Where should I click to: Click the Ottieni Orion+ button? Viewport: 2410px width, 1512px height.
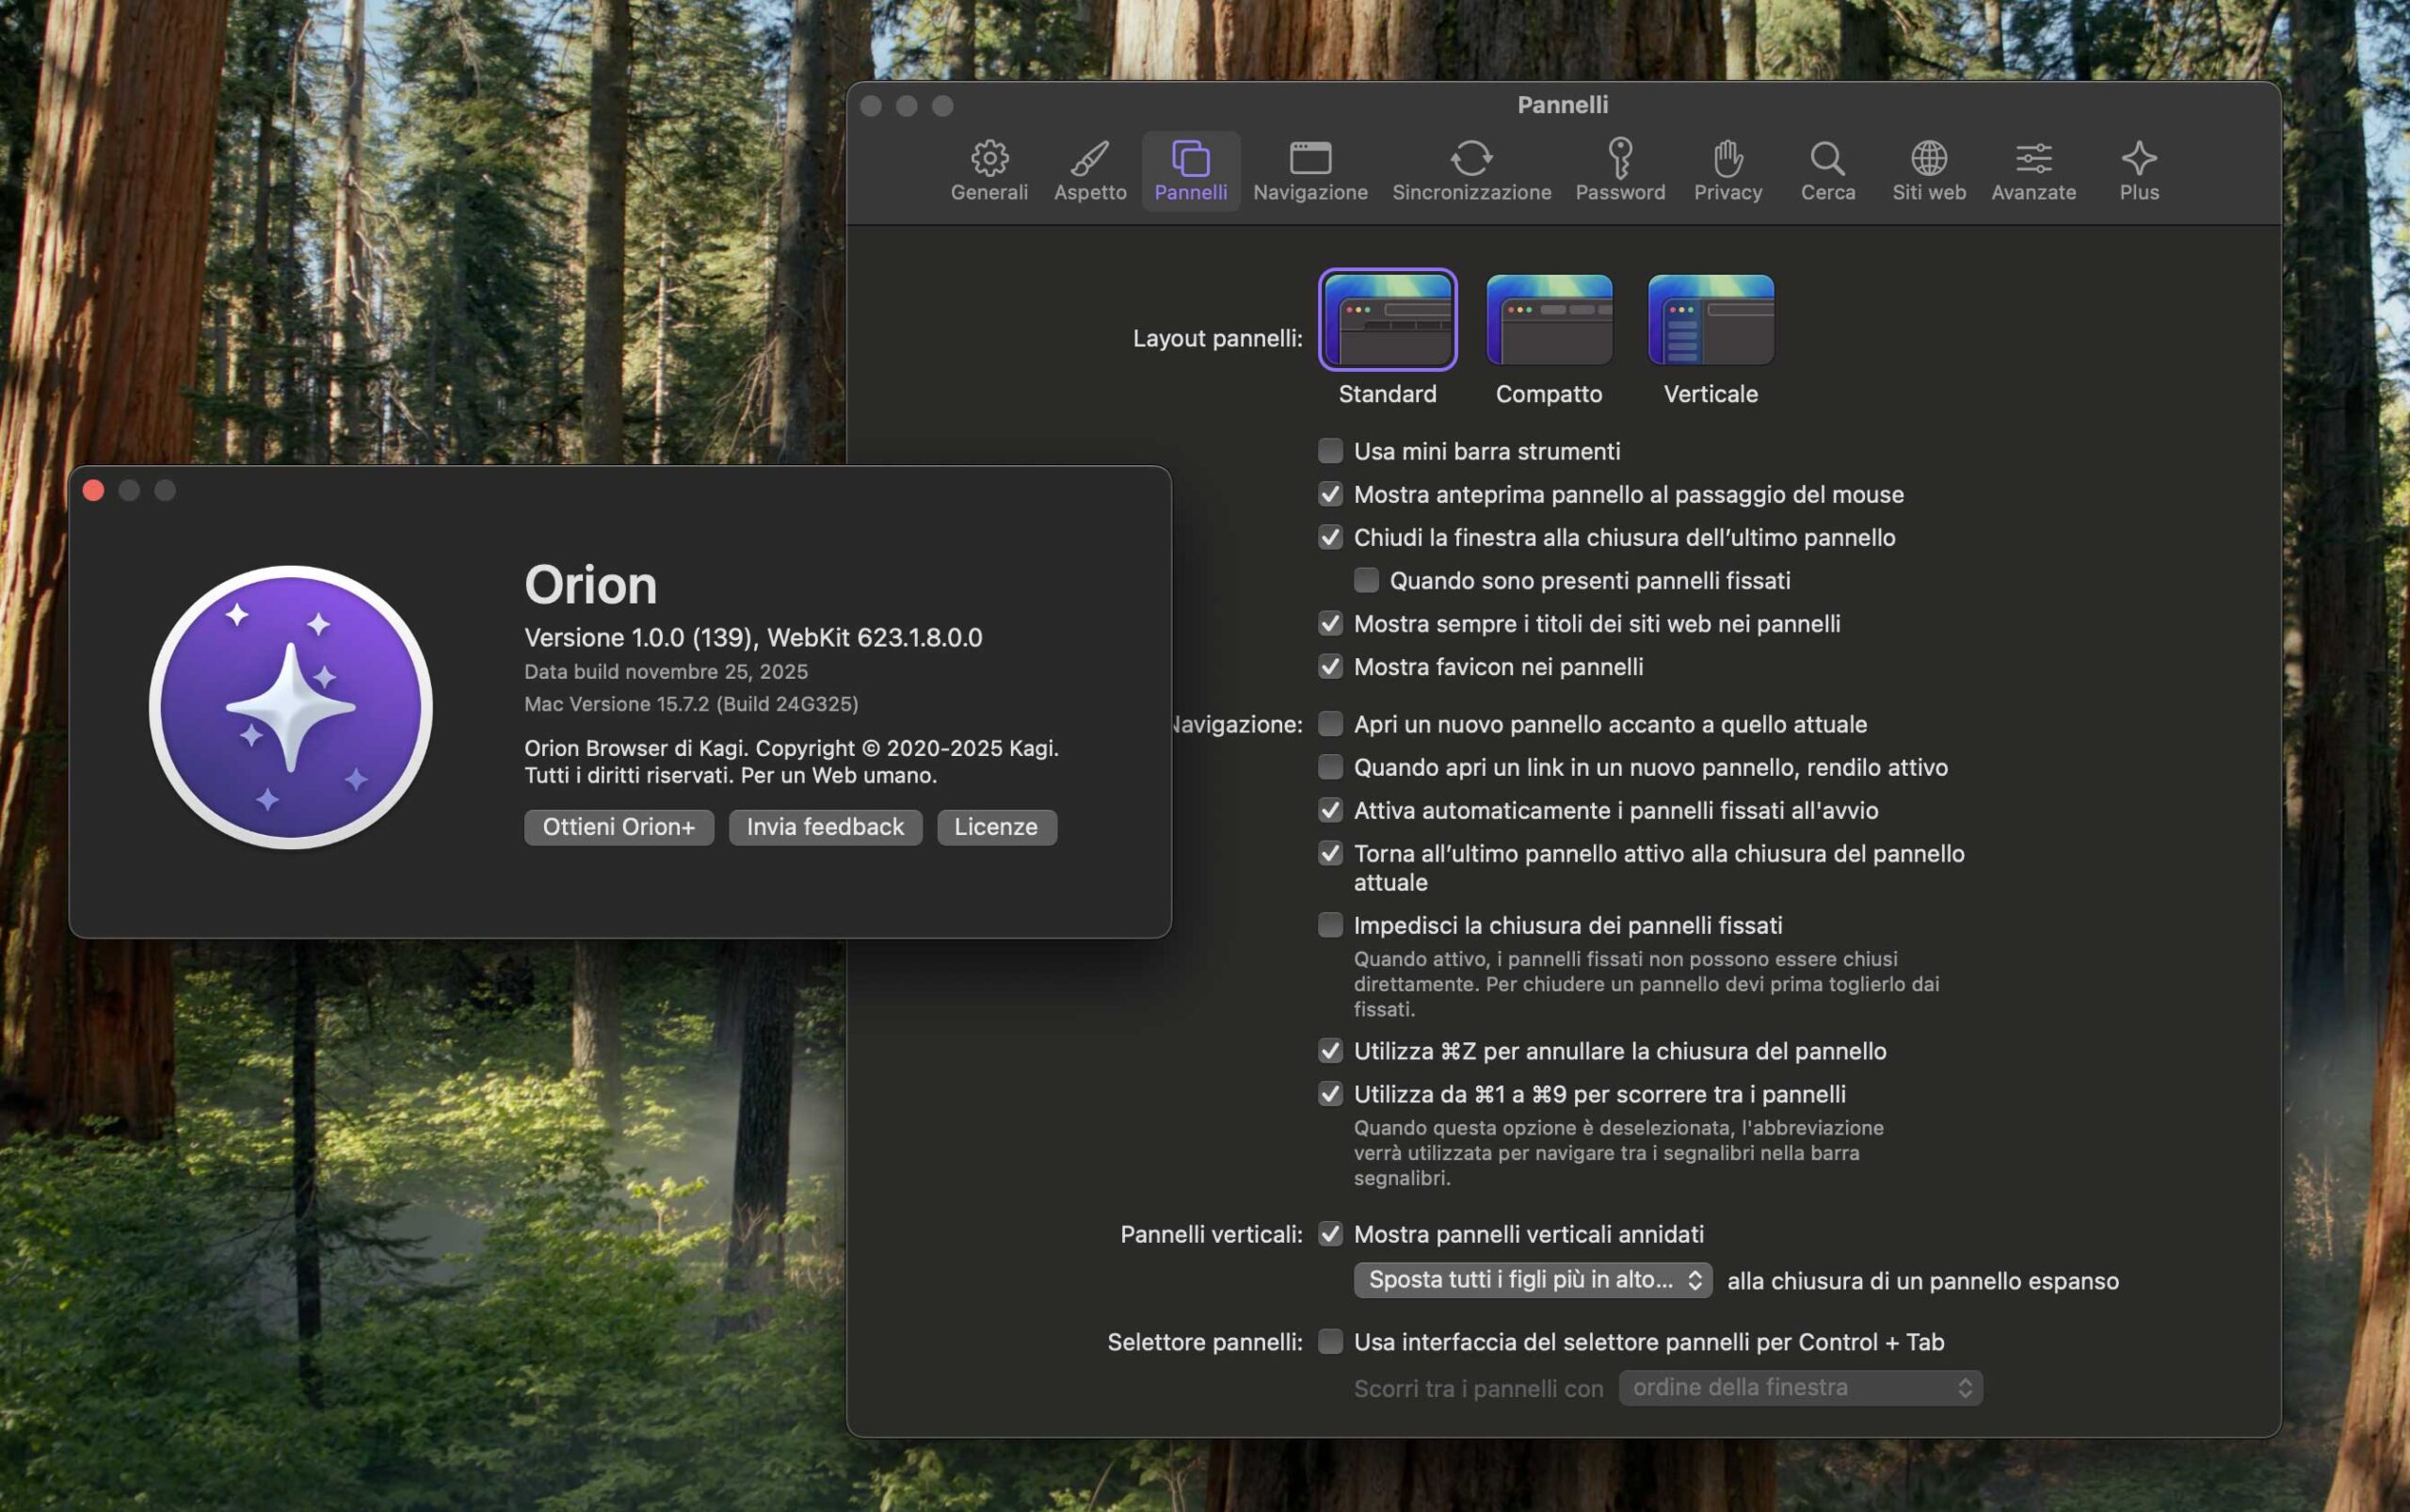[618, 827]
